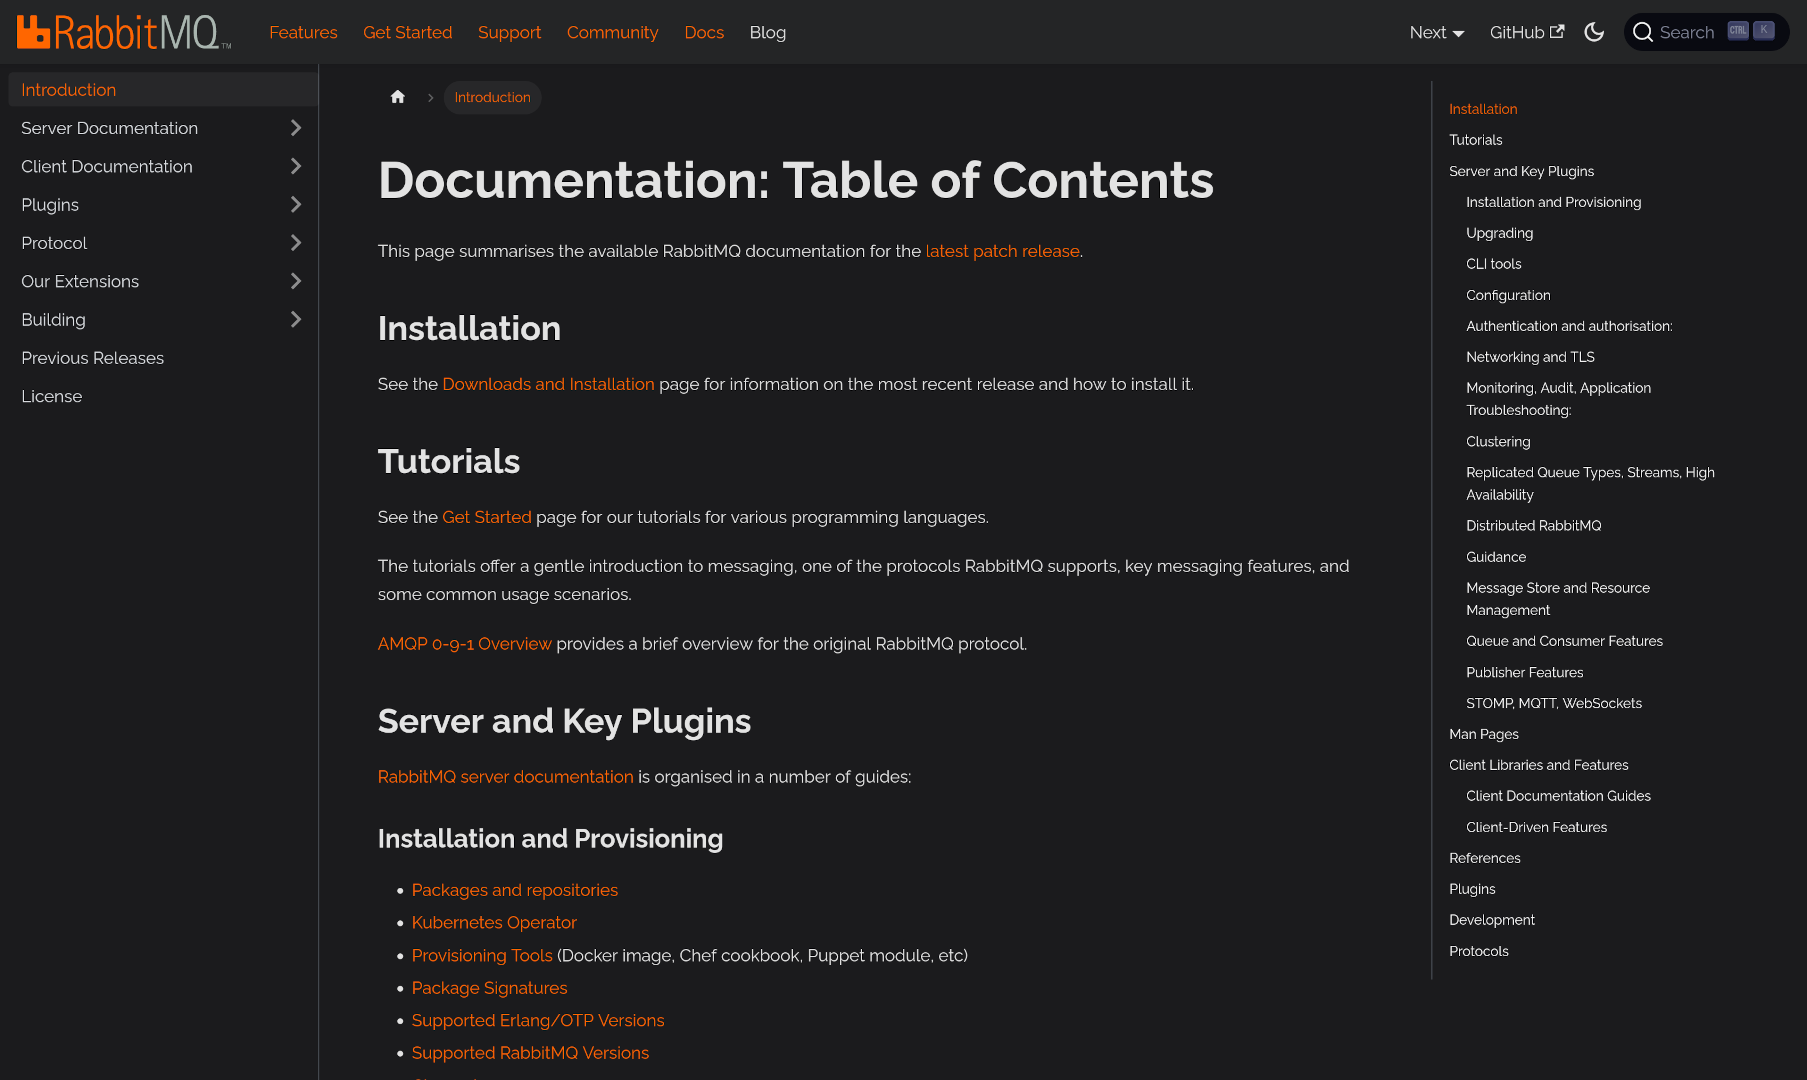Viewport: 1807px width, 1080px height.
Task: Open search using the magnifier icon
Action: [x=1644, y=31]
